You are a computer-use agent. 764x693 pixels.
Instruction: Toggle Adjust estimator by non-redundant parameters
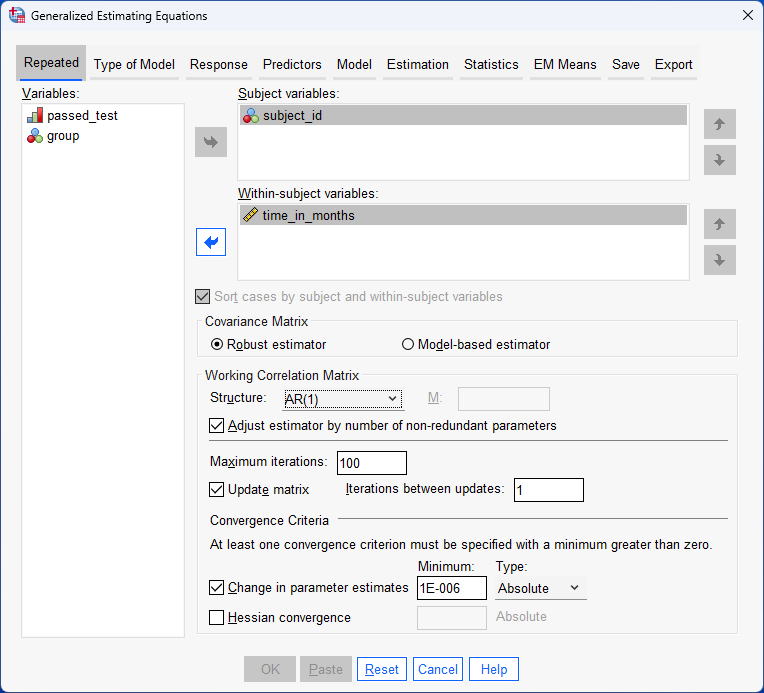coord(217,425)
